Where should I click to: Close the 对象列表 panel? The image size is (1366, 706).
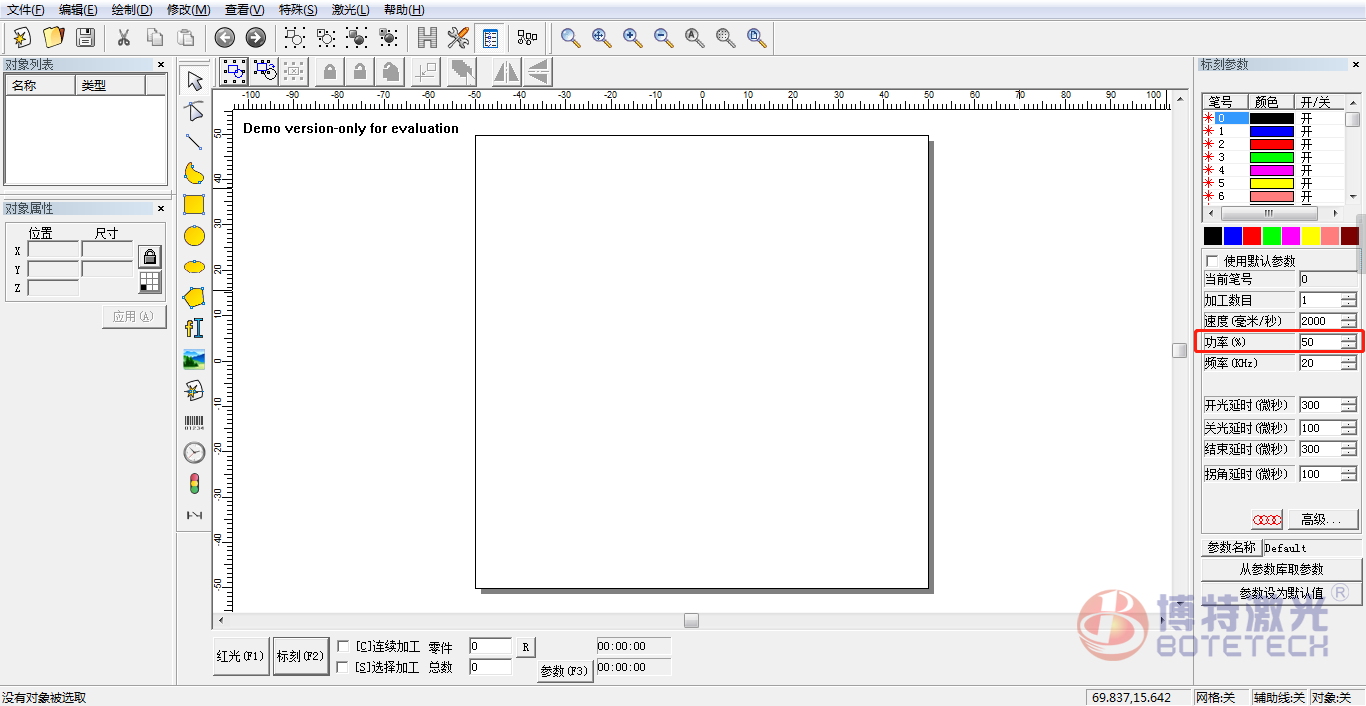(x=161, y=65)
